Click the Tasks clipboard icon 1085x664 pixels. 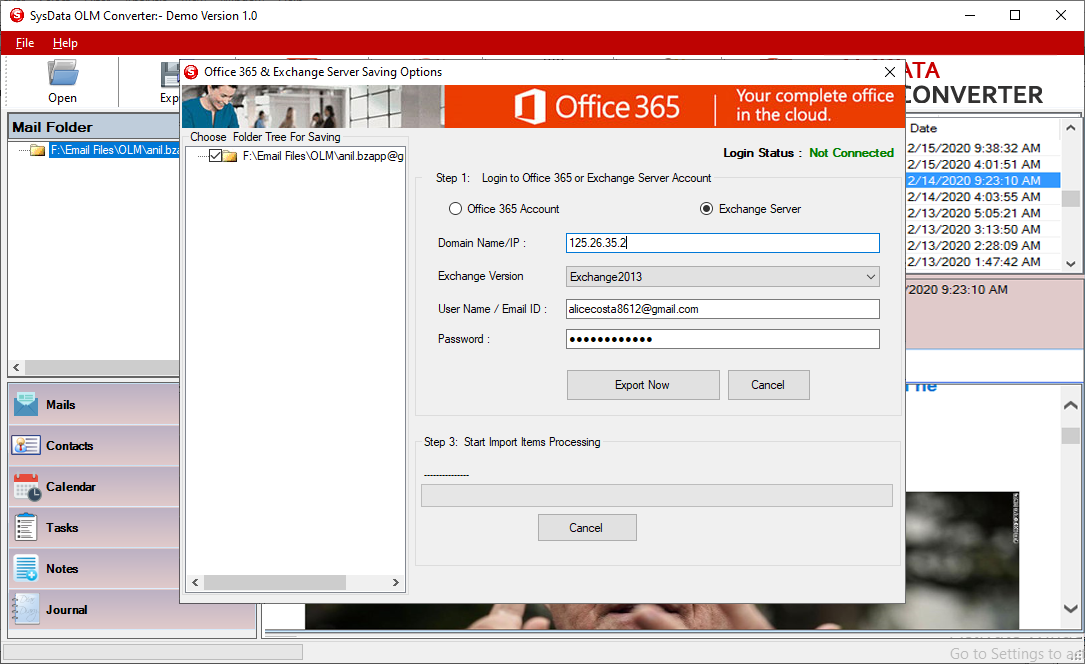(x=26, y=528)
